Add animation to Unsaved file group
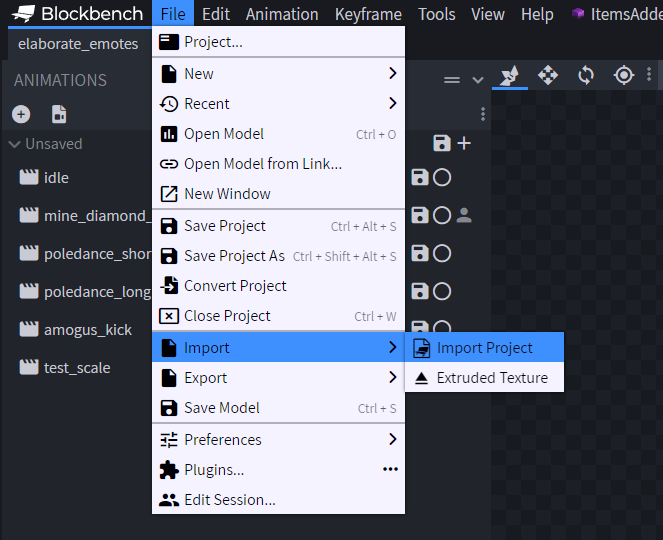663x540 pixels. (464, 144)
